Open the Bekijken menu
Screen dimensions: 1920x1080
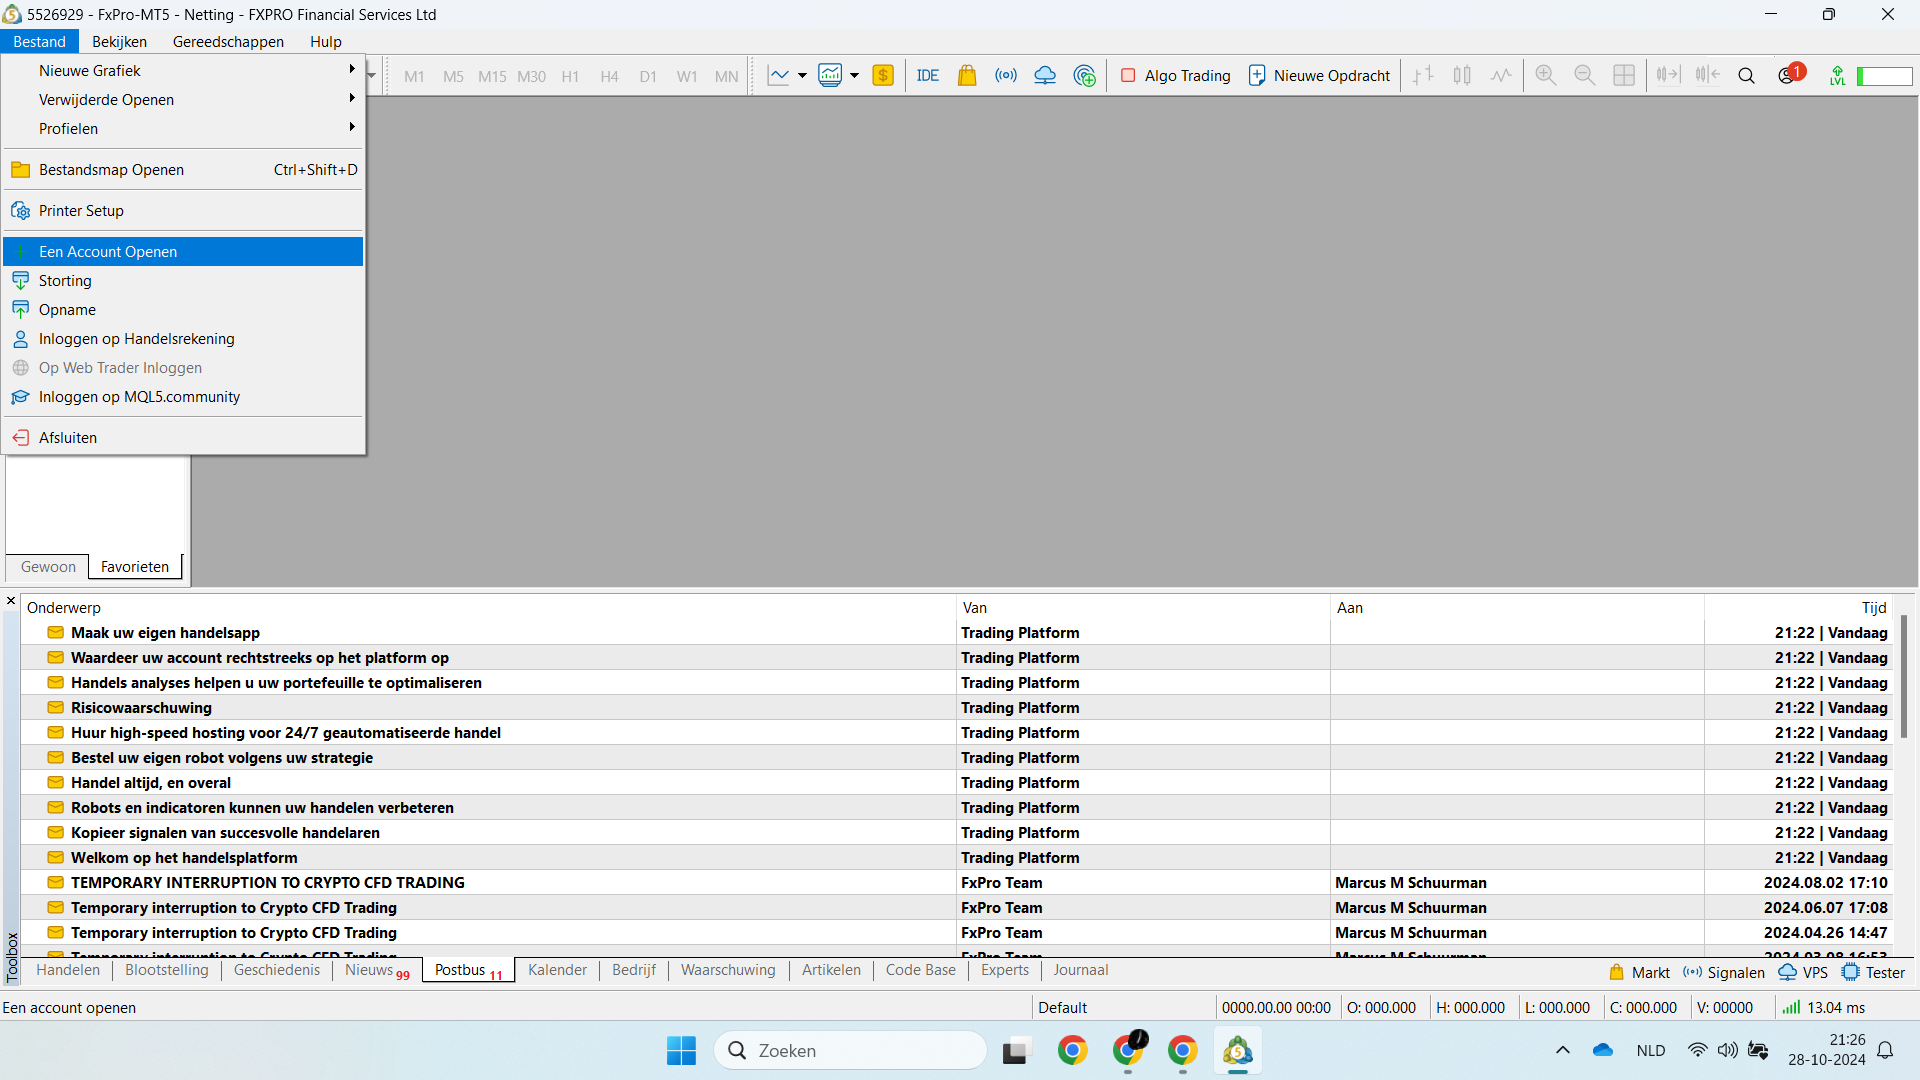tap(119, 41)
